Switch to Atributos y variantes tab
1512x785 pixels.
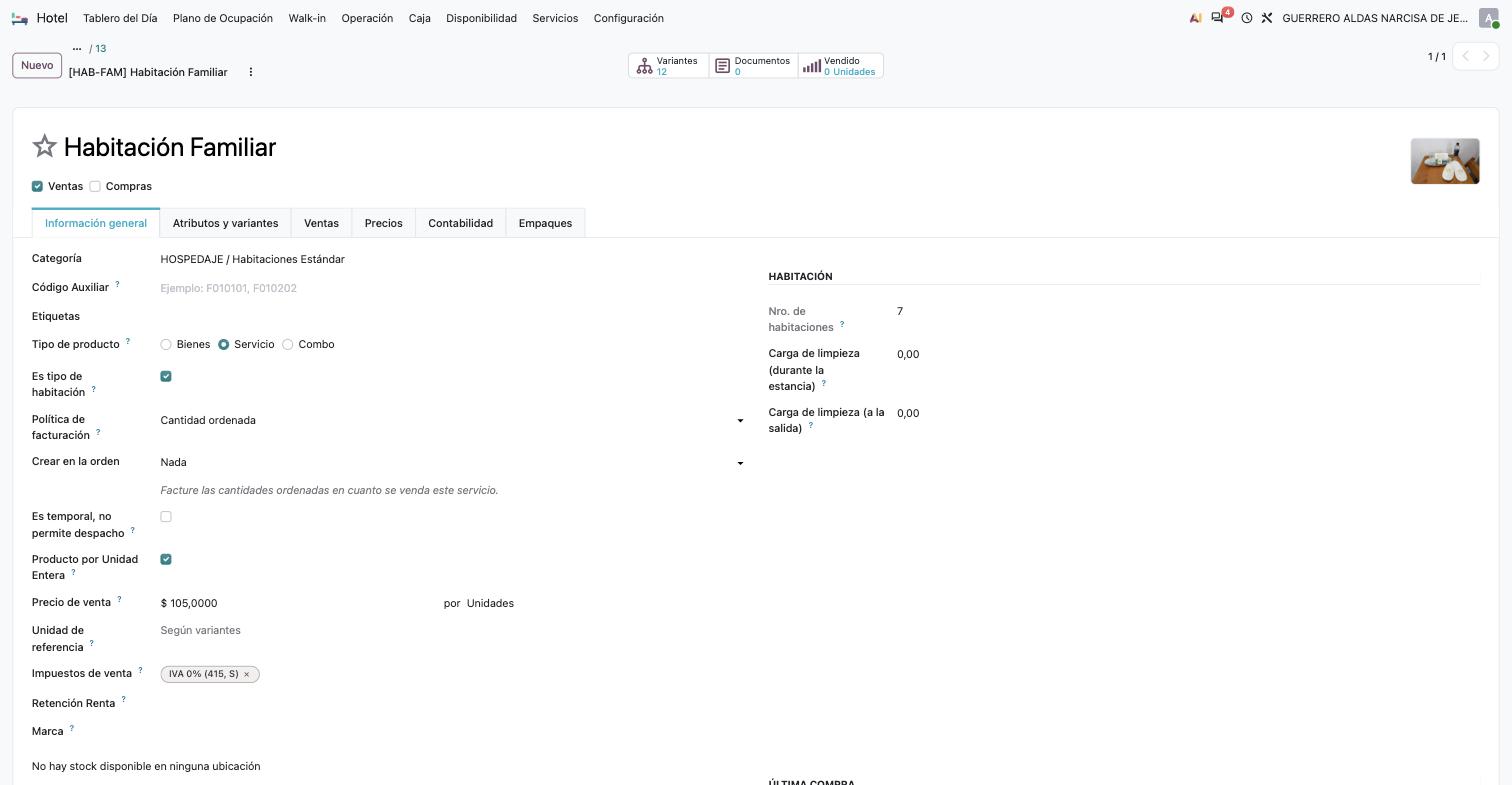click(x=225, y=223)
